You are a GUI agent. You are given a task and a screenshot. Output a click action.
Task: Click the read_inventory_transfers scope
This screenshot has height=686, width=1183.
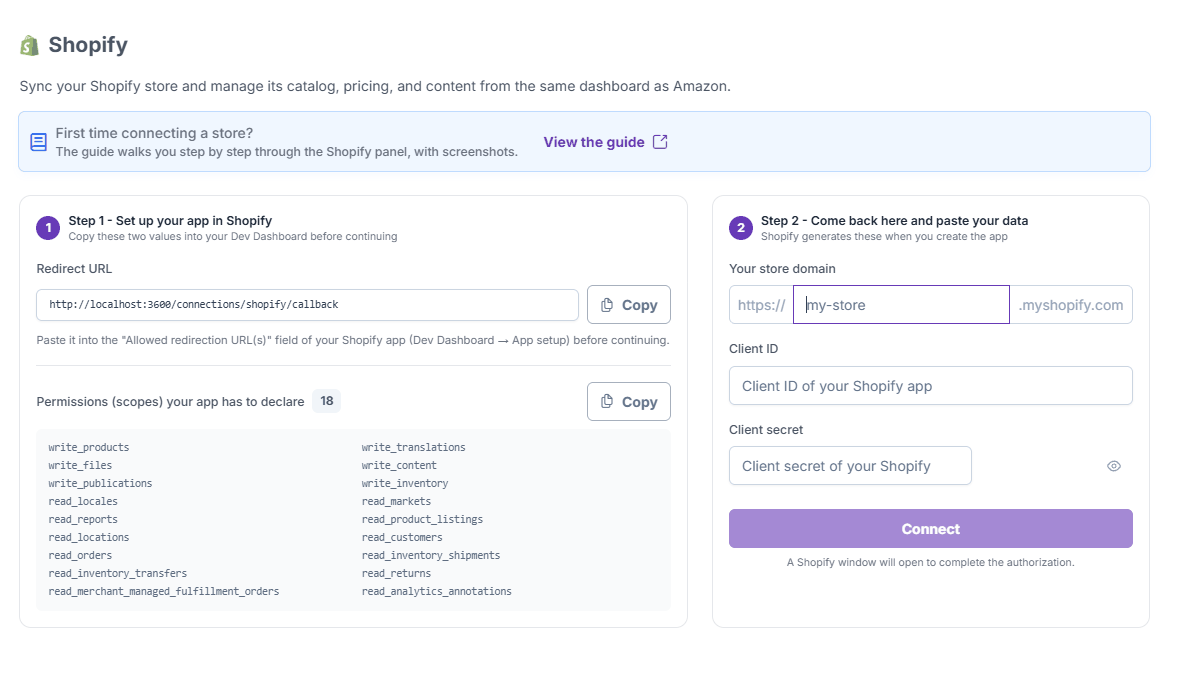(118, 574)
